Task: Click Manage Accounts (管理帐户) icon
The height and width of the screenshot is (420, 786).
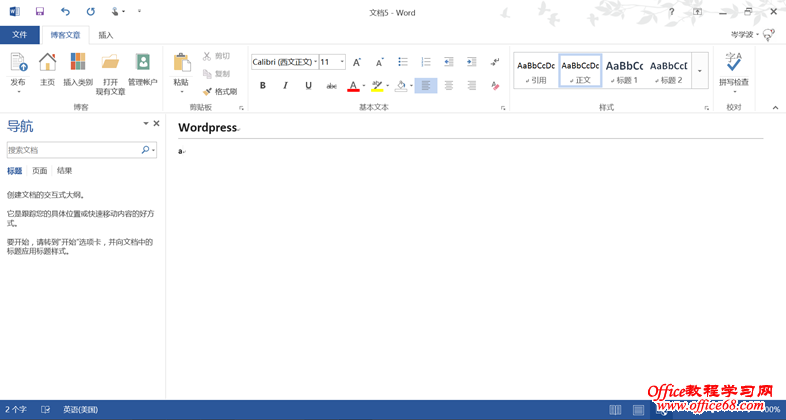Action: coord(143,63)
